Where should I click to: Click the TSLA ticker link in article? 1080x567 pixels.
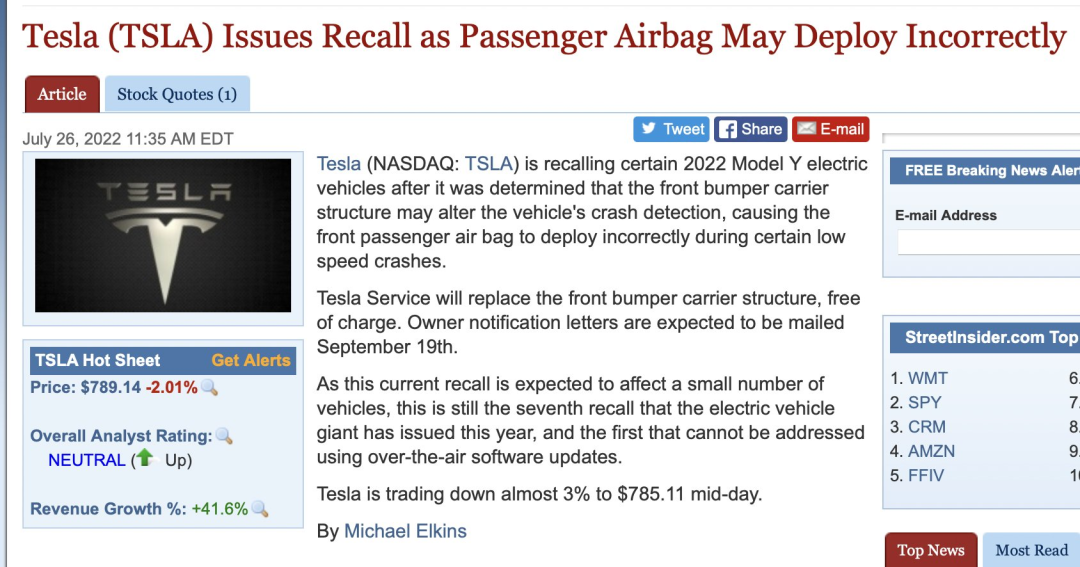[x=488, y=164]
